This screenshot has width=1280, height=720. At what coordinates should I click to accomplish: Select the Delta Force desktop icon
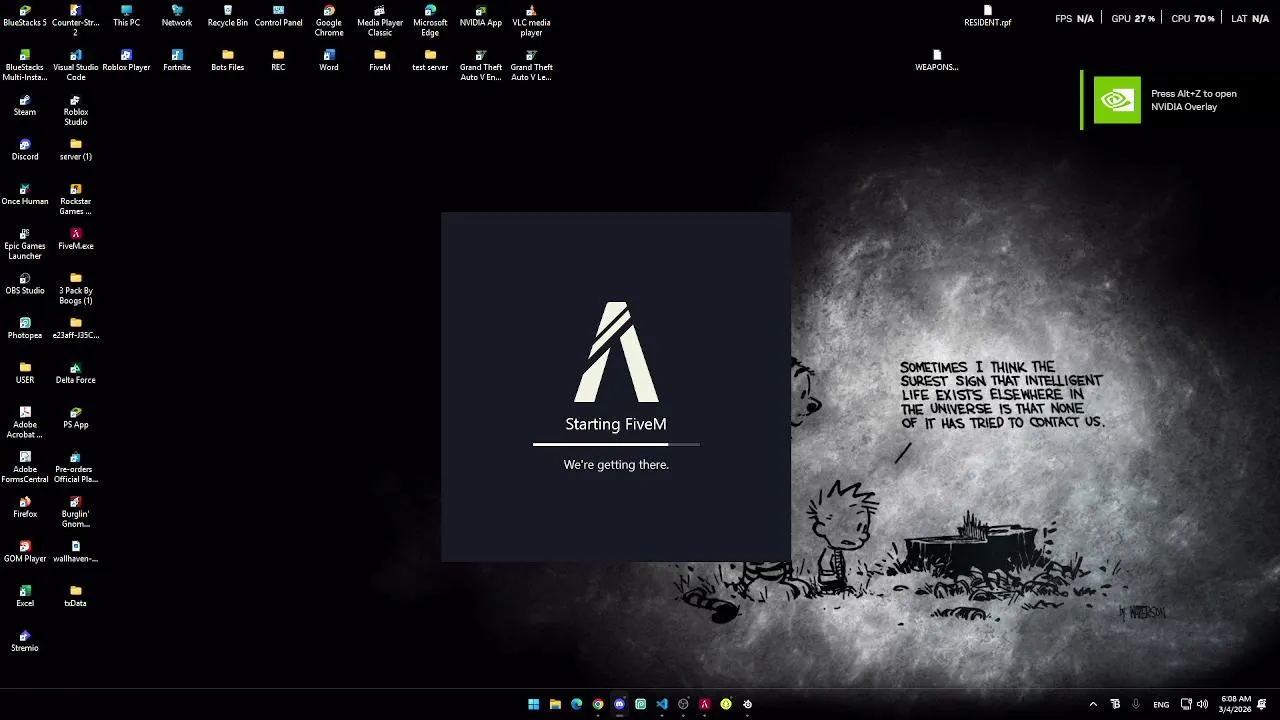[x=75, y=374]
